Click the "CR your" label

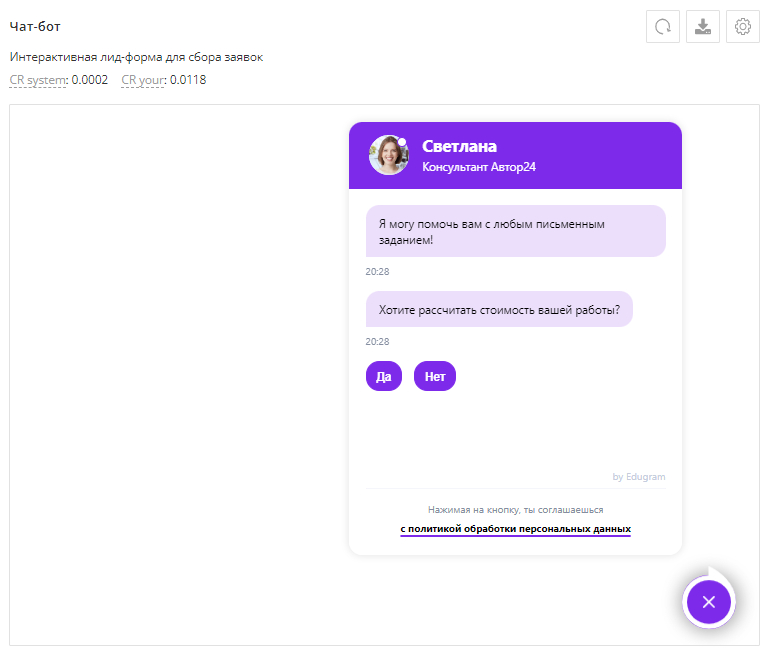click(142, 80)
